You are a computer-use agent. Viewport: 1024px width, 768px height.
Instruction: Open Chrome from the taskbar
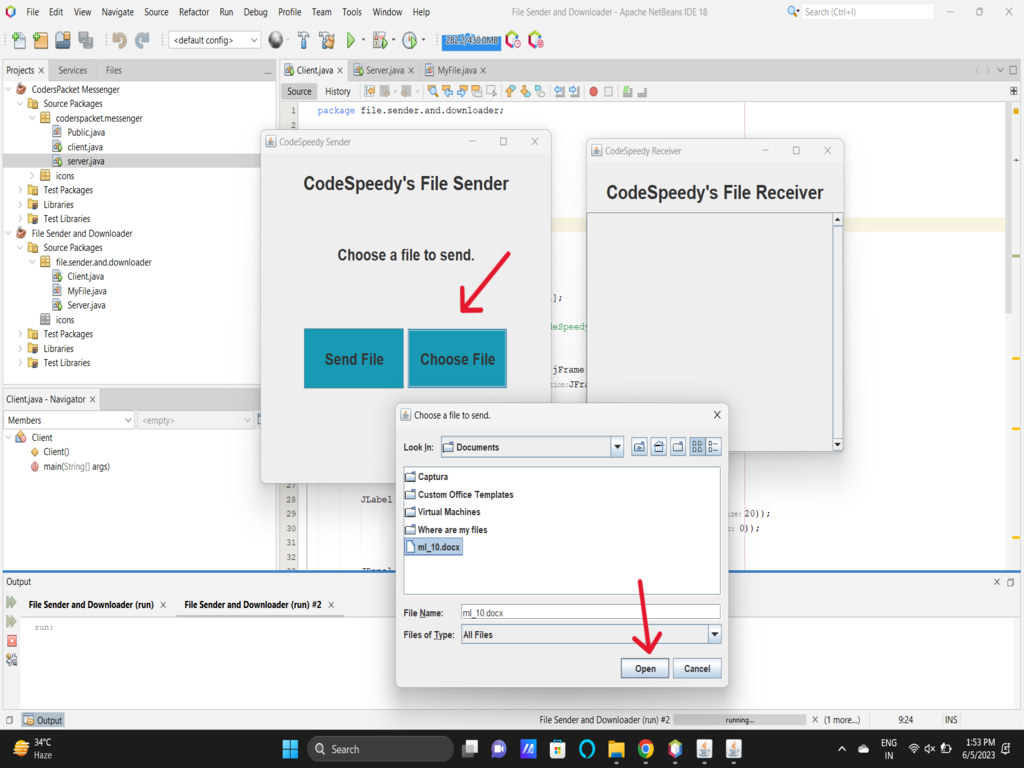[x=645, y=748]
